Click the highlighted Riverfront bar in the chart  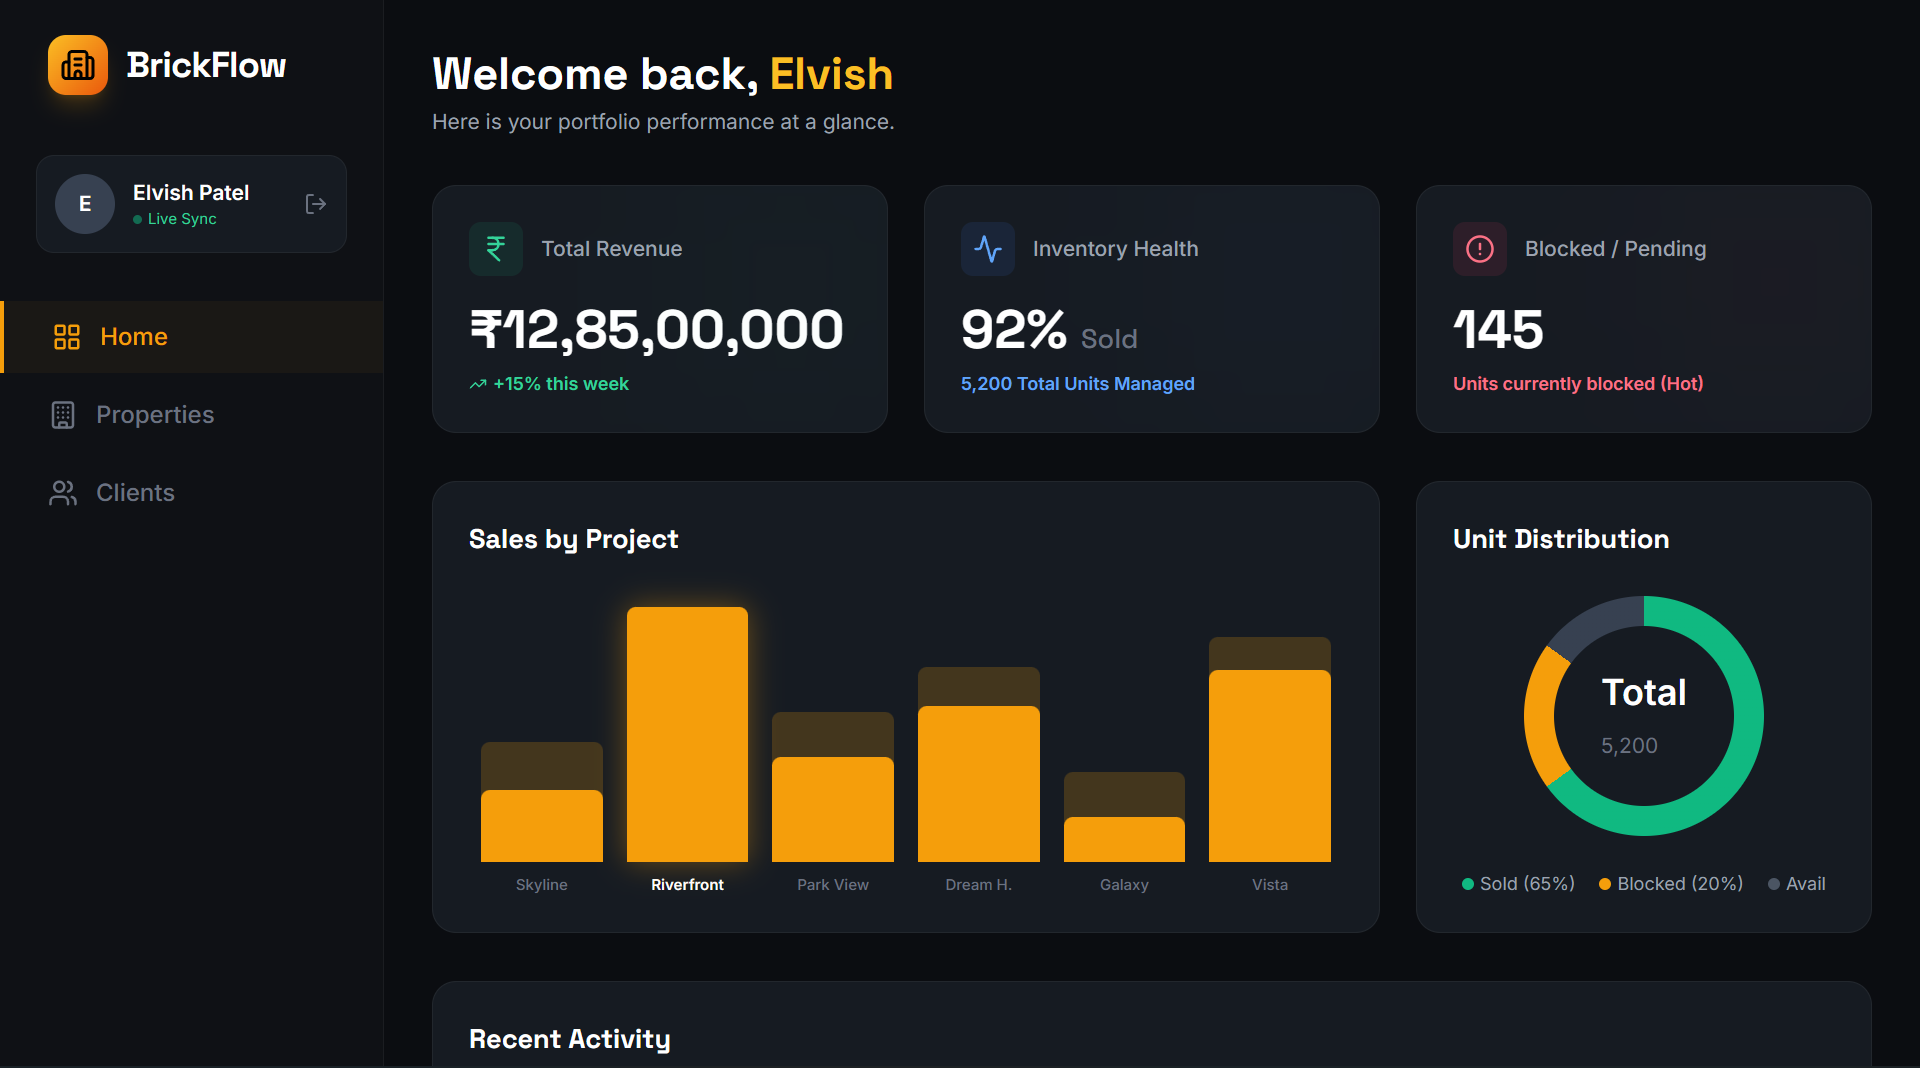(687, 730)
